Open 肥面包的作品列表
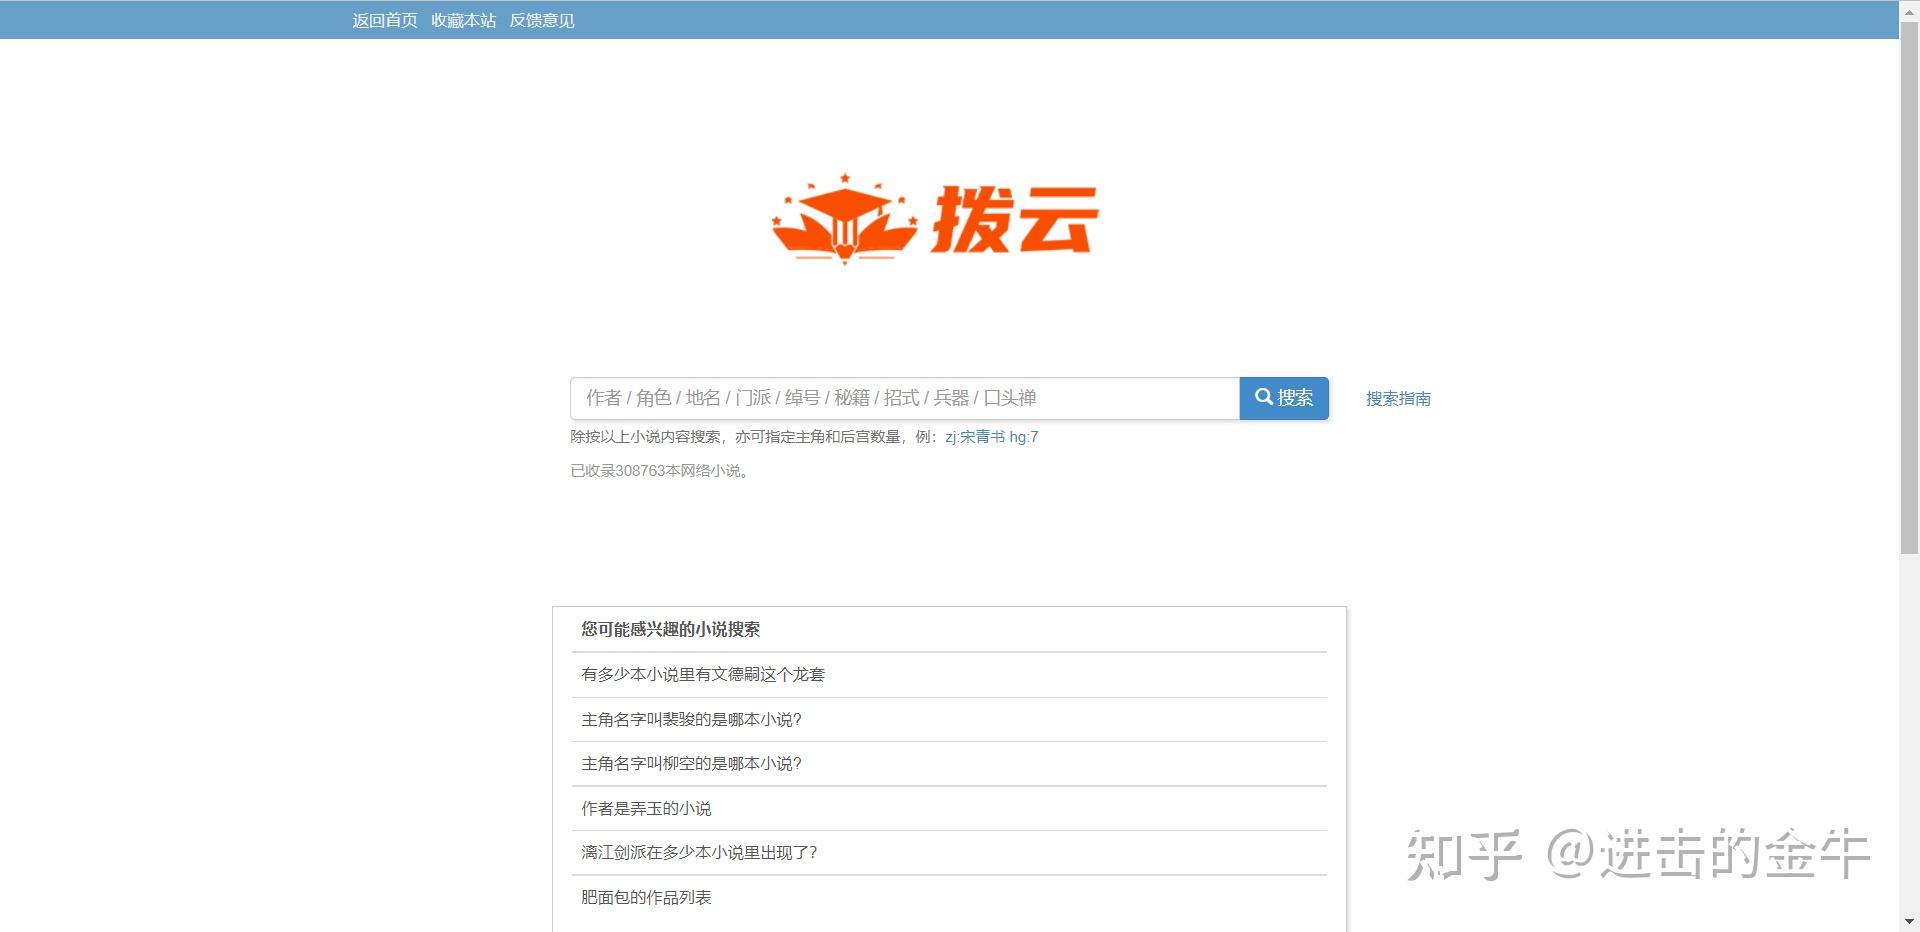 point(646,898)
